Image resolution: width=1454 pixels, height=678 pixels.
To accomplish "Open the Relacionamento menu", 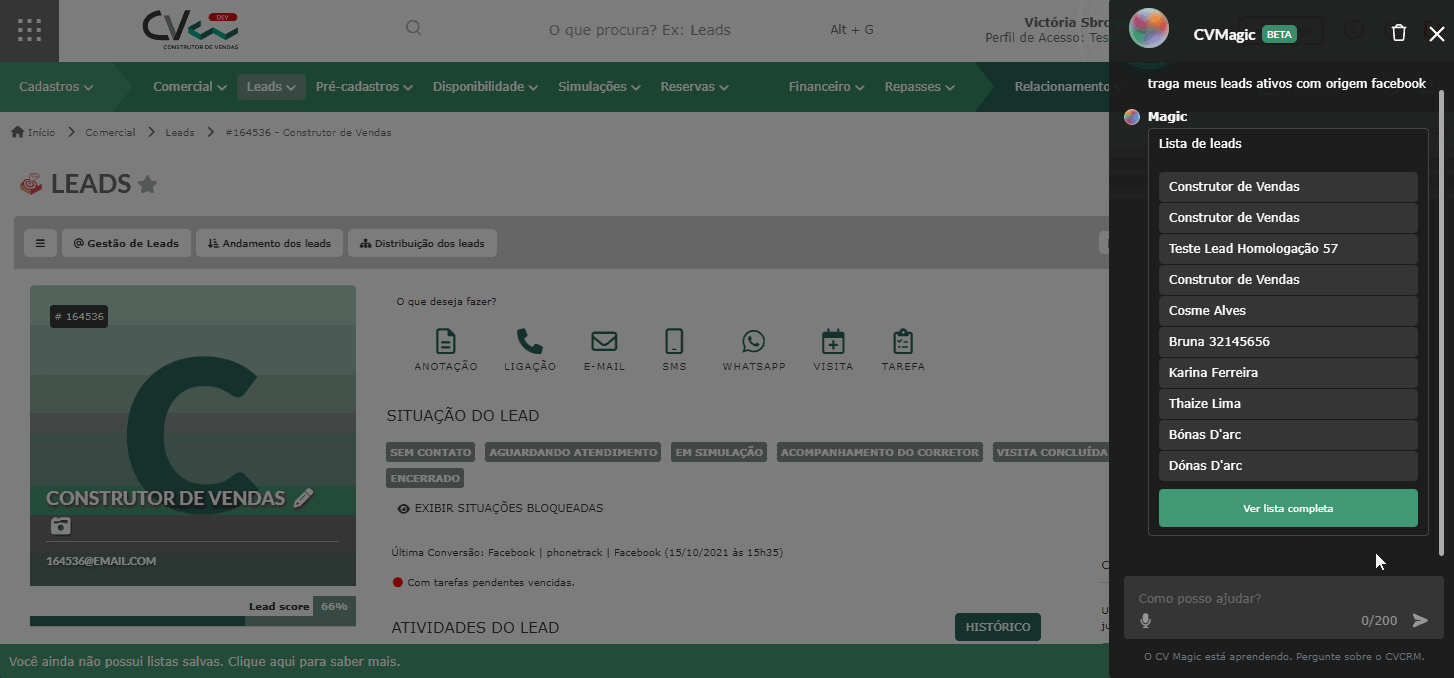I will [1062, 87].
